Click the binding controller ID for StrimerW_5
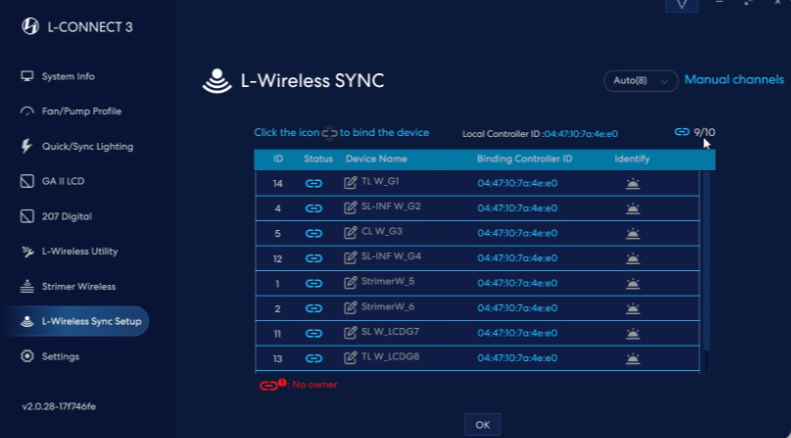The image size is (791, 438). pos(517,283)
